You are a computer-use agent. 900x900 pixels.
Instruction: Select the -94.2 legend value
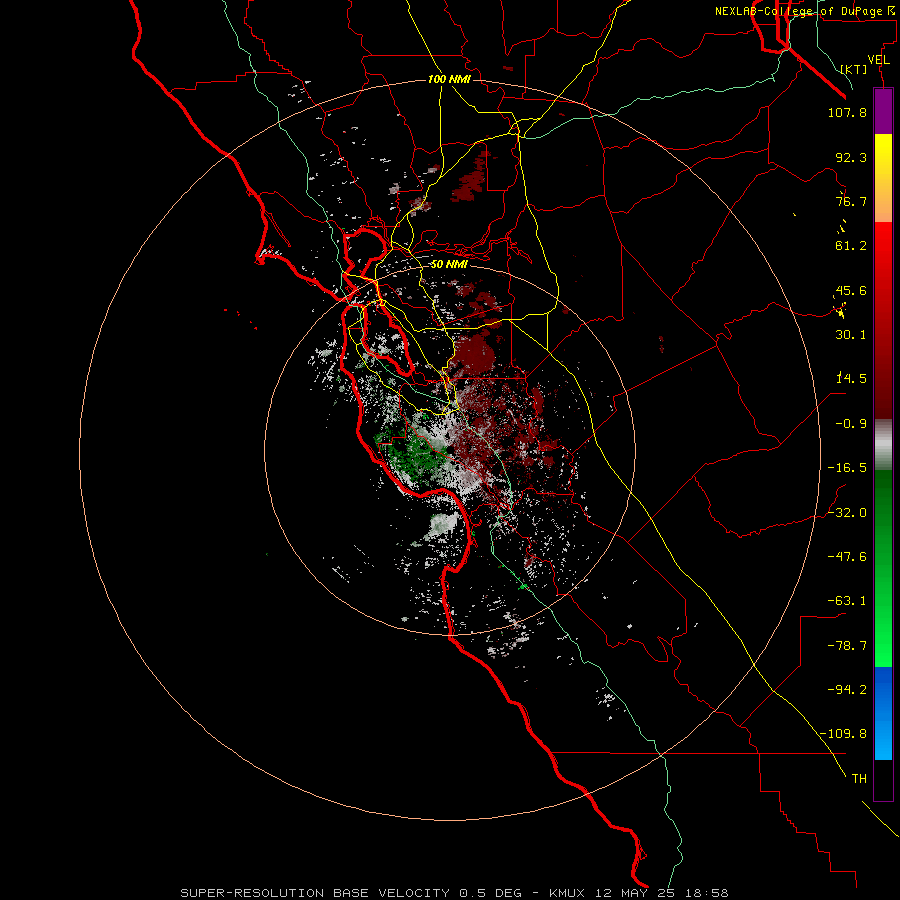pos(847,689)
